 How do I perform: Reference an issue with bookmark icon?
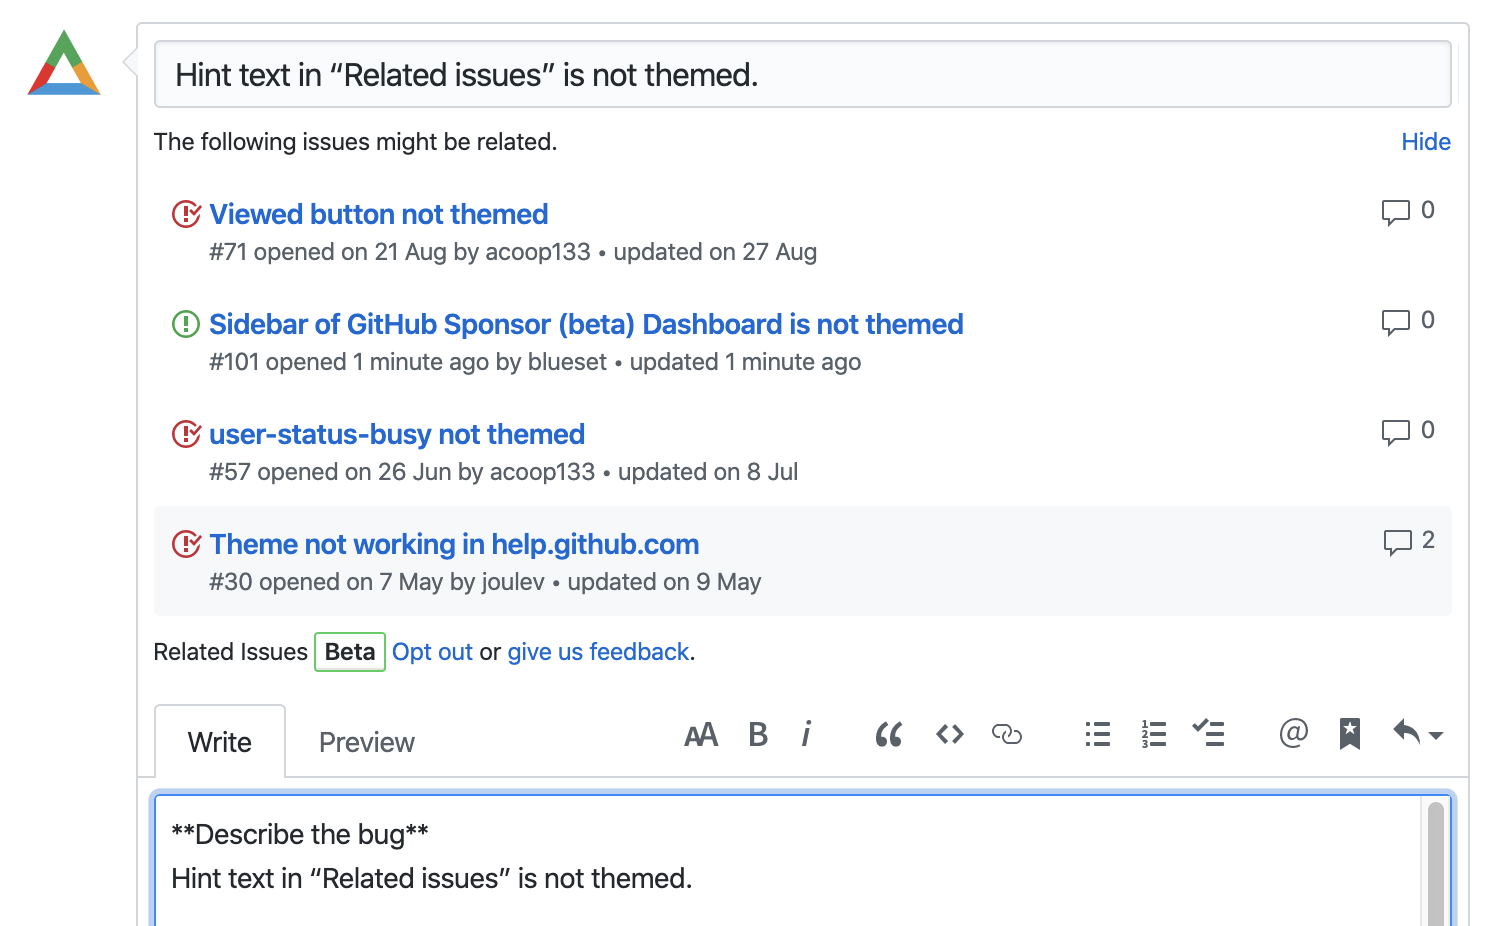(1350, 734)
